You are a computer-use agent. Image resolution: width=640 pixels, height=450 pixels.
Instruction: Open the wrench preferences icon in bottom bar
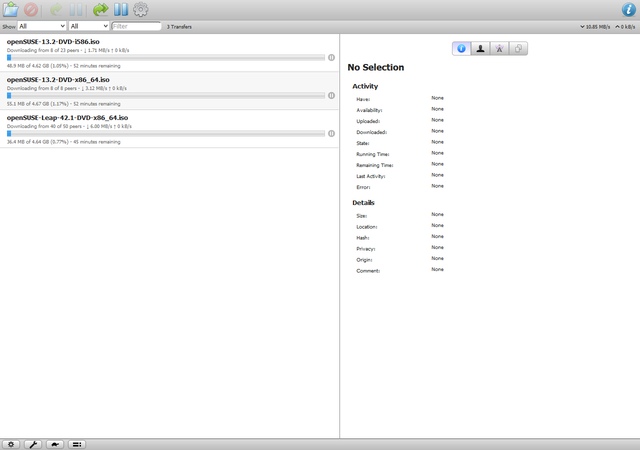point(33,444)
